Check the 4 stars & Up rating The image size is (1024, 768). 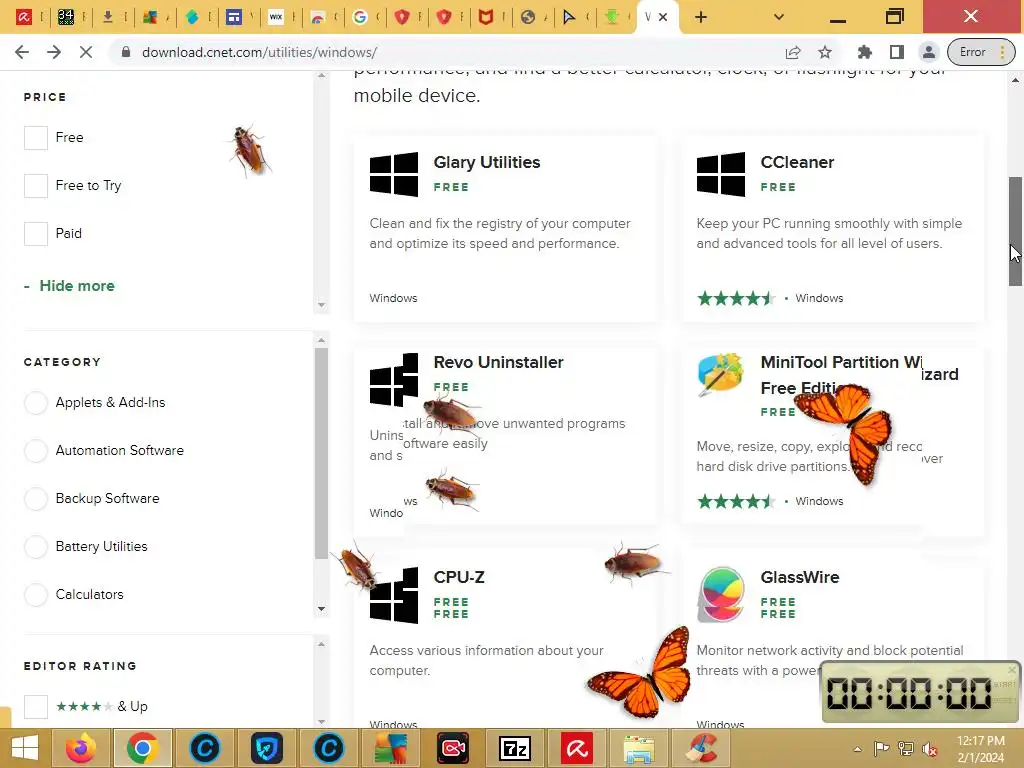[36, 707]
